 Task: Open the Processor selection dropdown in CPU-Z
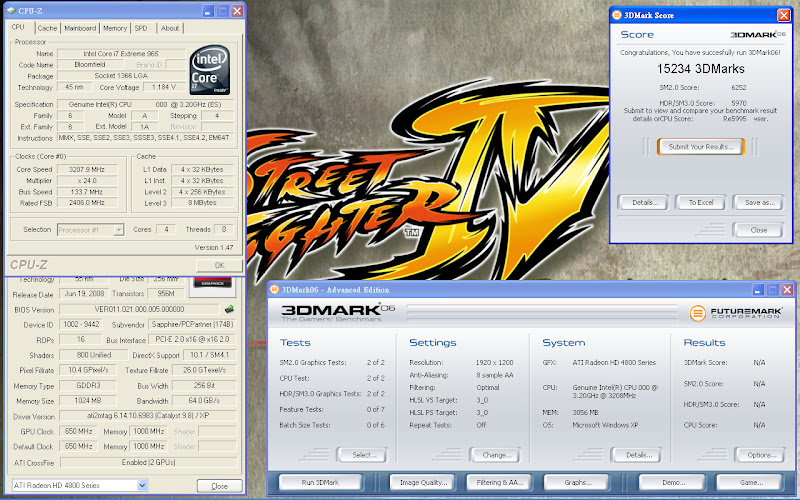coord(118,230)
